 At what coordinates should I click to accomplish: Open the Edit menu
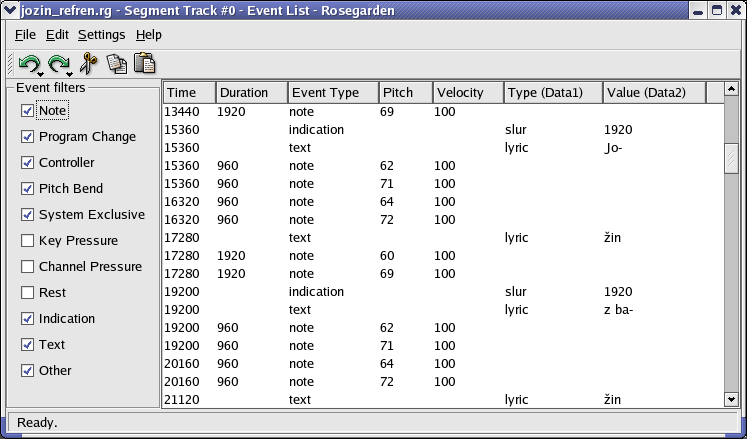(x=57, y=35)
